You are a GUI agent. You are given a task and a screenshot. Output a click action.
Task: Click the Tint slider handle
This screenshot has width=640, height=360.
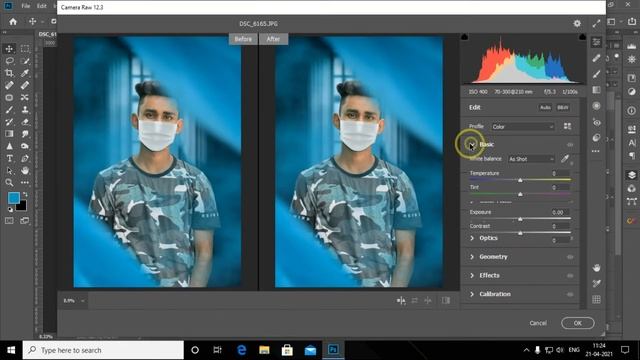[x=520, y=194]
